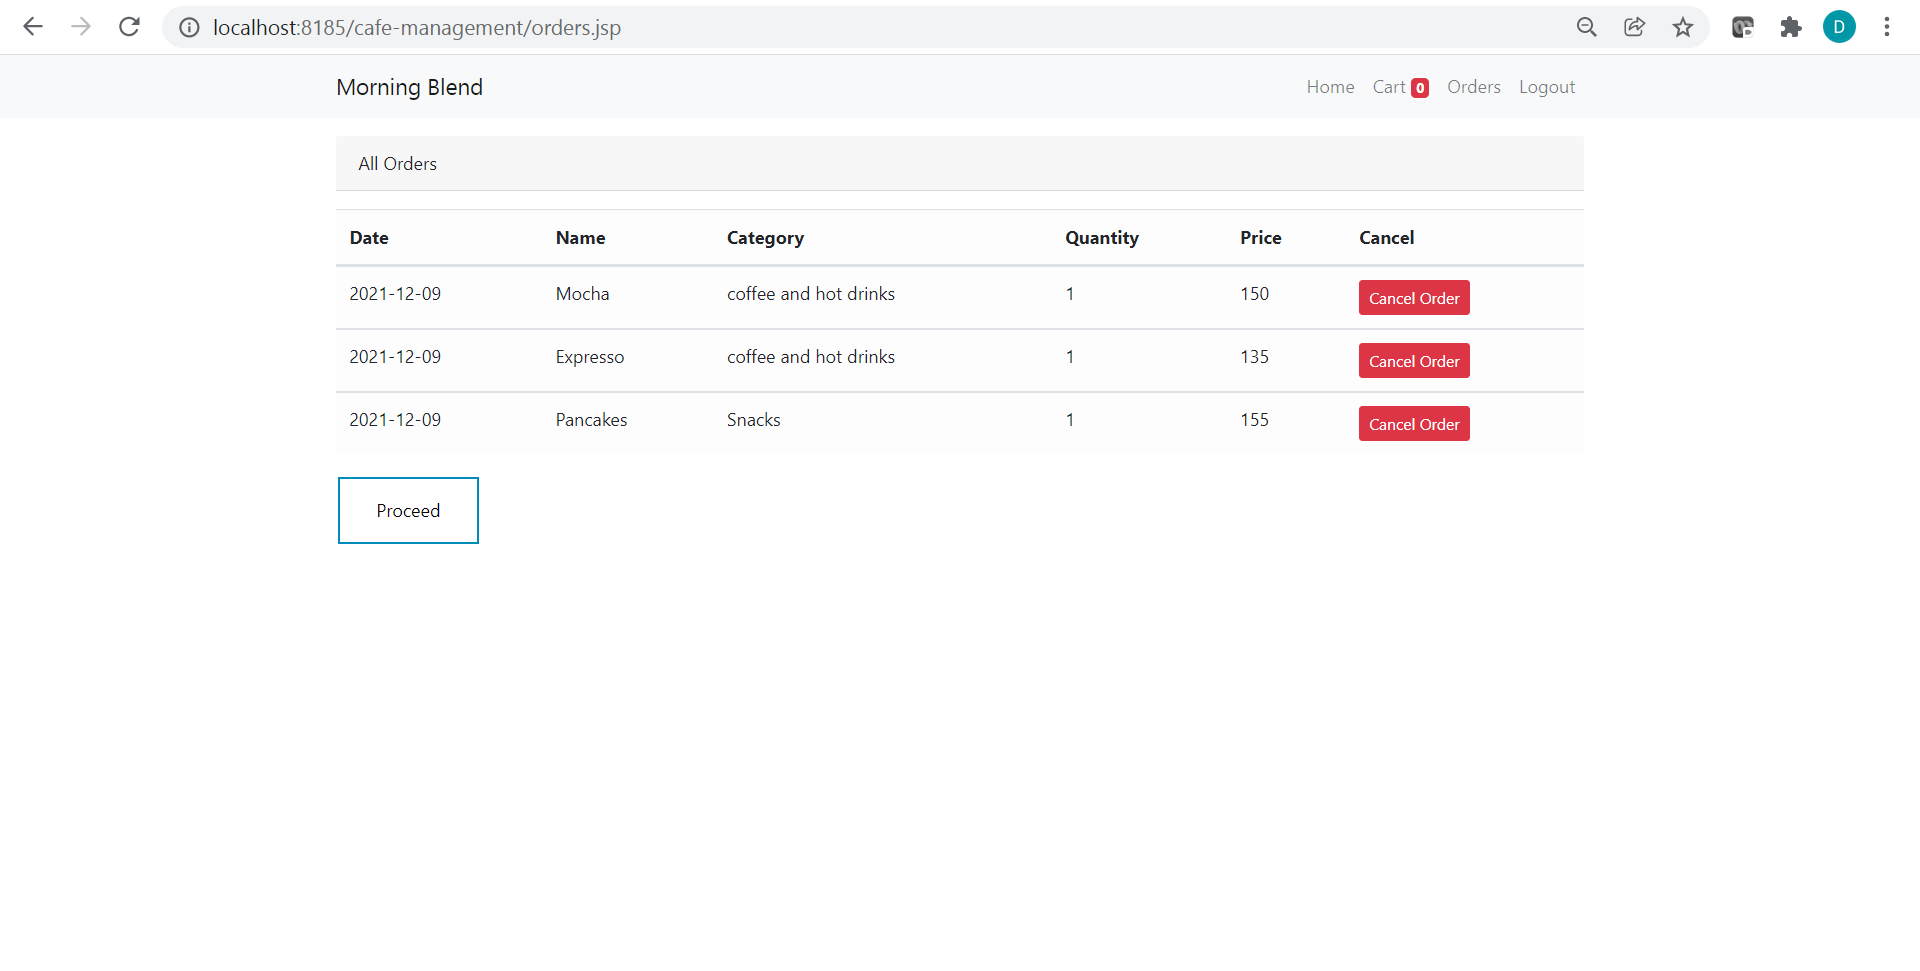The height and width of the screenshot is (971, 1920).
Task: Switch to the Orders navigation item
Action: [1473, 87]
